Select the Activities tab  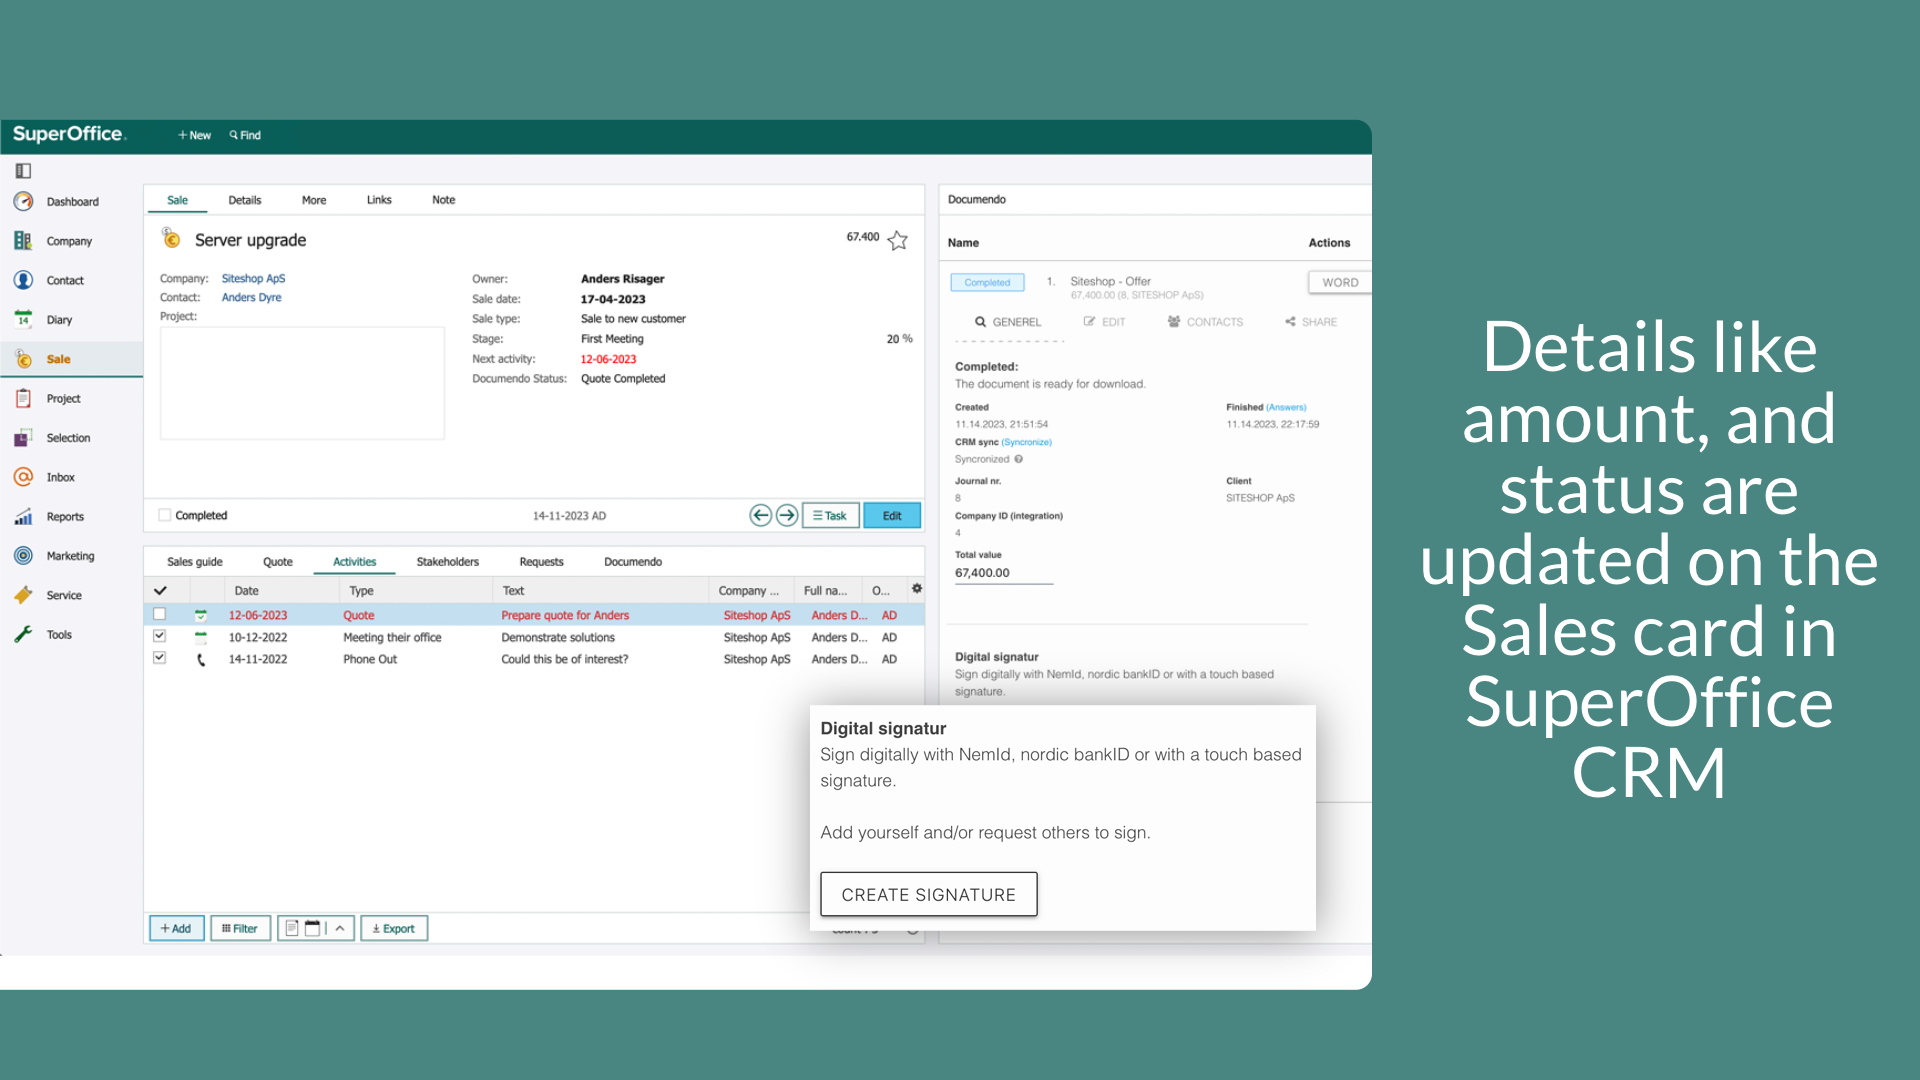point(355,562)
